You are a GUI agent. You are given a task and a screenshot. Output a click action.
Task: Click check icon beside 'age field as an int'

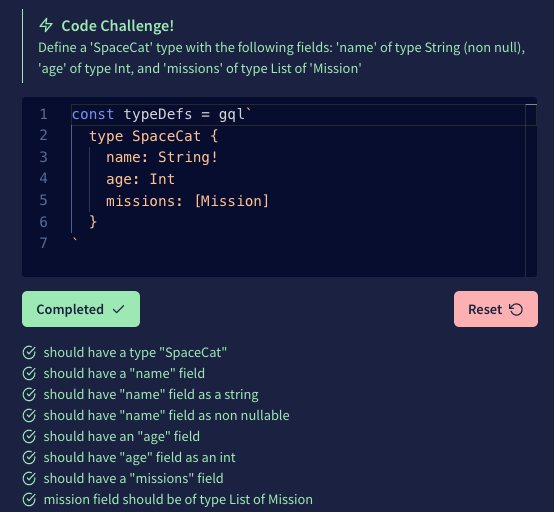click(x=29, y=458)
